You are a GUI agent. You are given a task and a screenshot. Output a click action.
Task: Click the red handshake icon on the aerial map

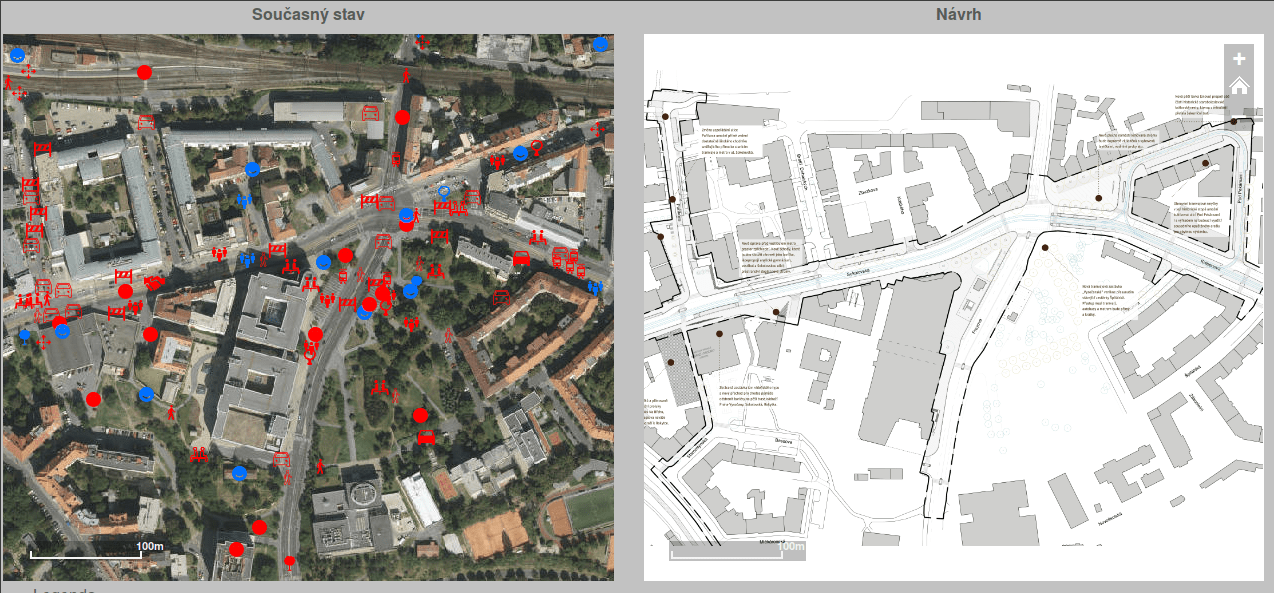point(155,283)
